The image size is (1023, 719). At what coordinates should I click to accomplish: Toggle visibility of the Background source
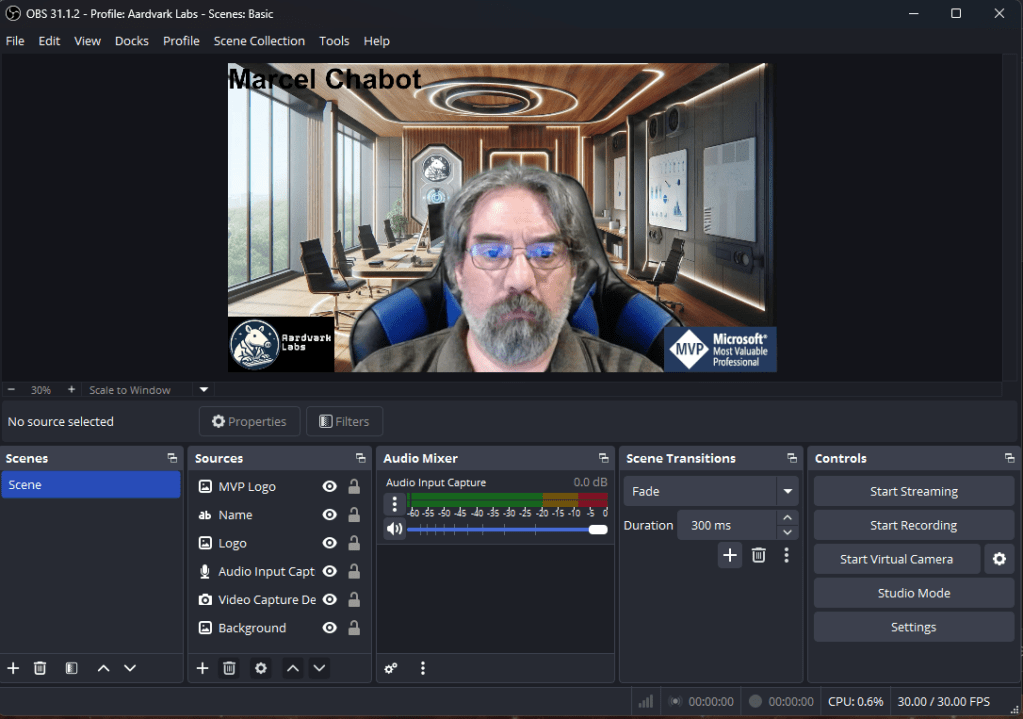pyautogui.click(x=329, y=628)
